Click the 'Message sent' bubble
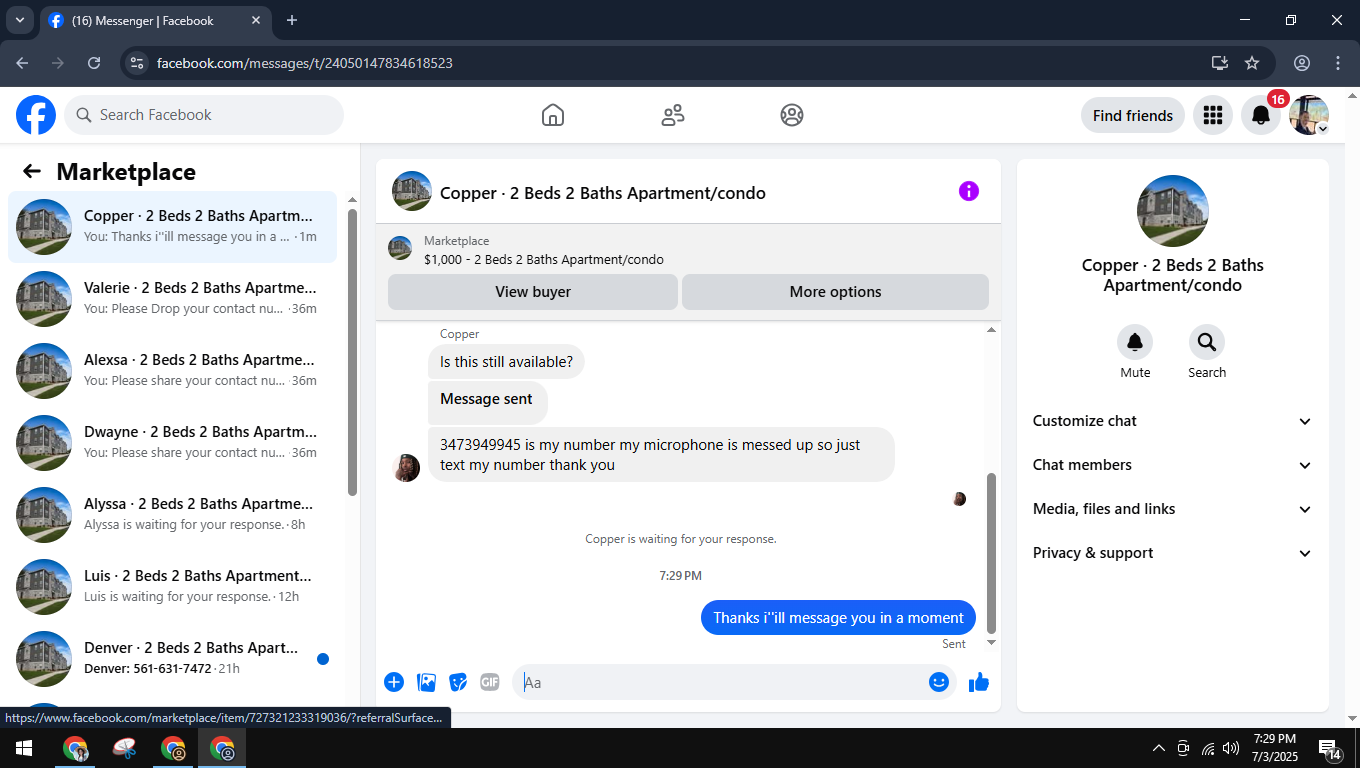The width and height of the screenshot is (1360, 768). tap(487, 402)
